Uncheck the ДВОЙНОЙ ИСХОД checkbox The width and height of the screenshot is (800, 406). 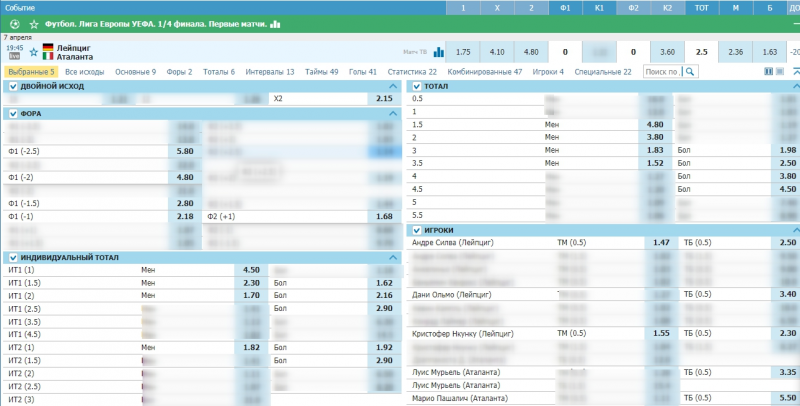pos(13,87)
